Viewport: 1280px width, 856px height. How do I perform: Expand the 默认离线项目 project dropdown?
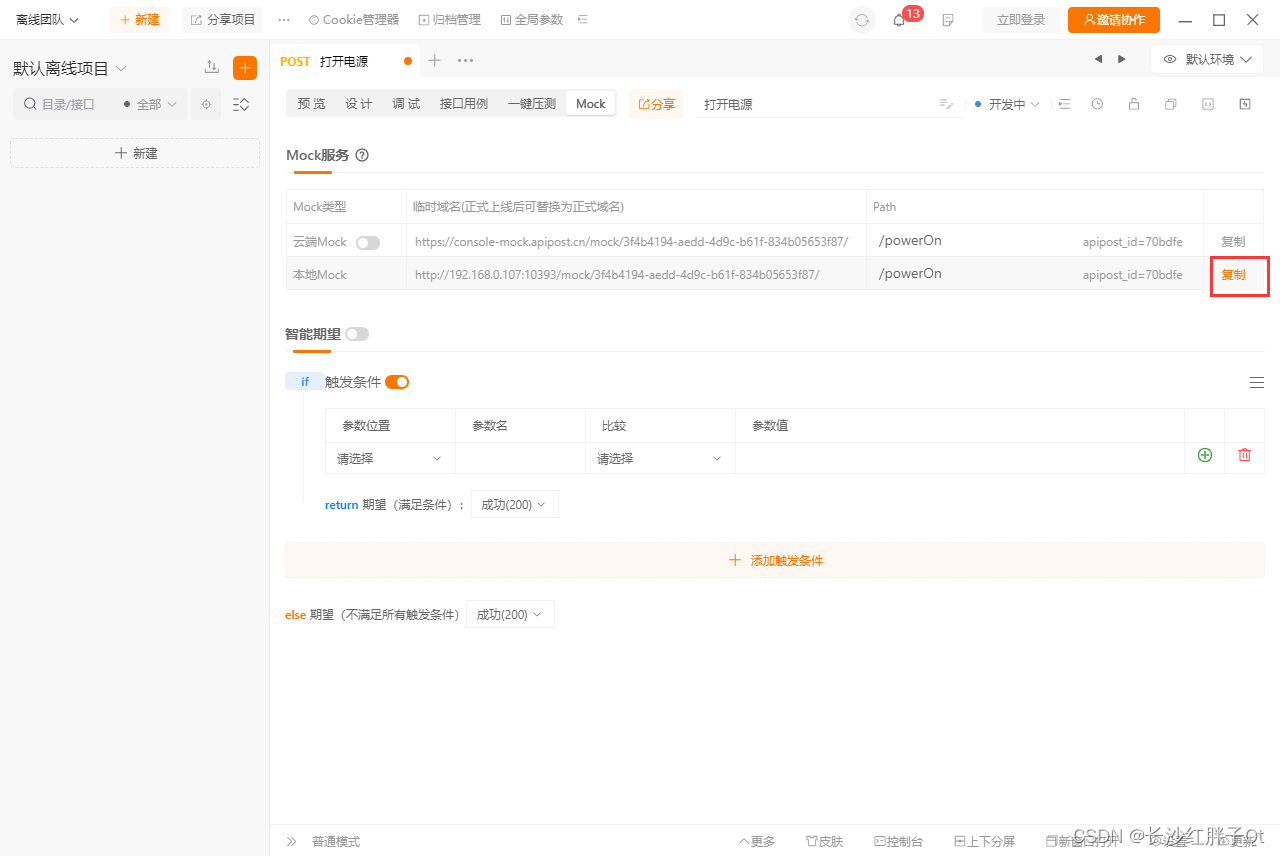pyautogui.click(x=70, y=68)
